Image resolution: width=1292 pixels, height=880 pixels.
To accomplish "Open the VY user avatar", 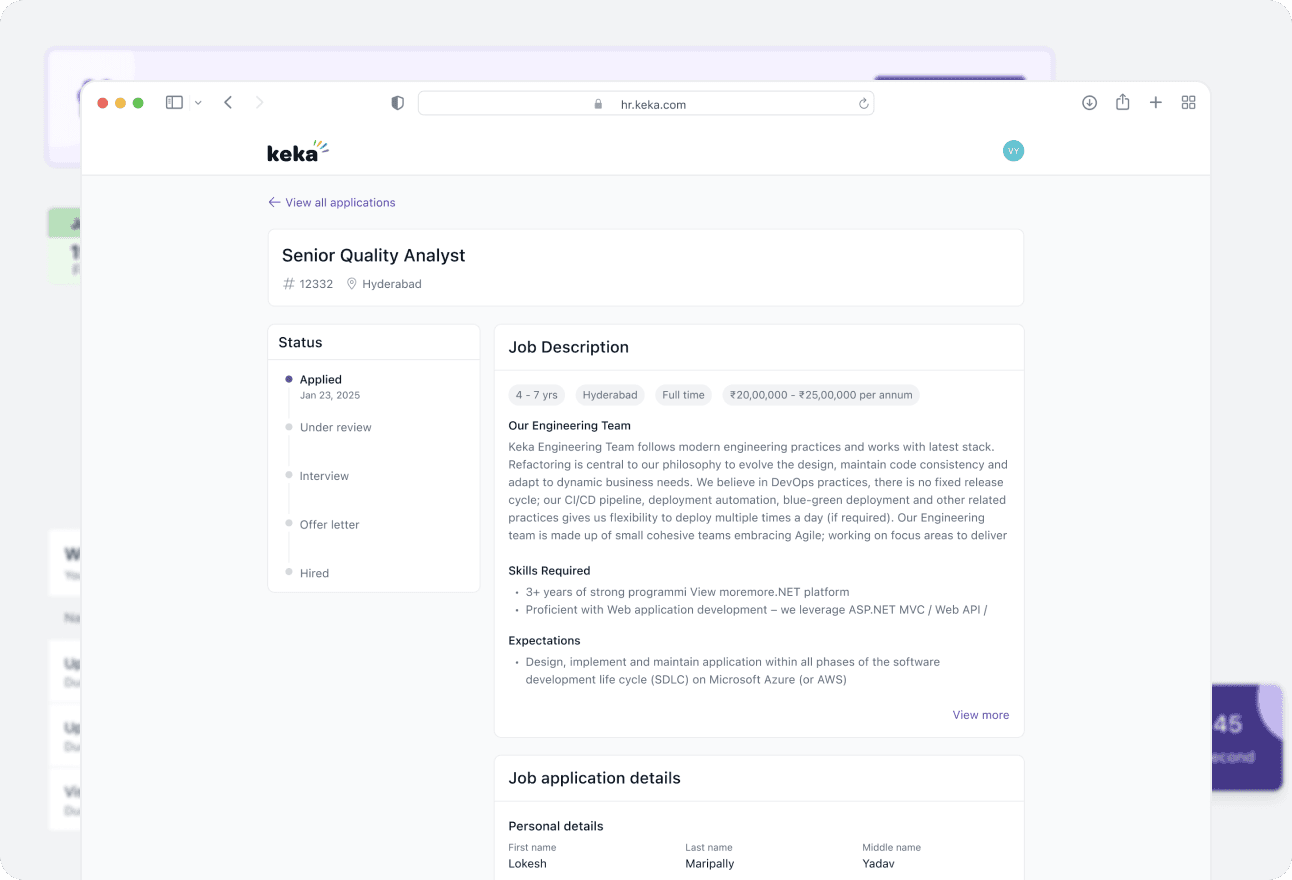I will 1013,151.
